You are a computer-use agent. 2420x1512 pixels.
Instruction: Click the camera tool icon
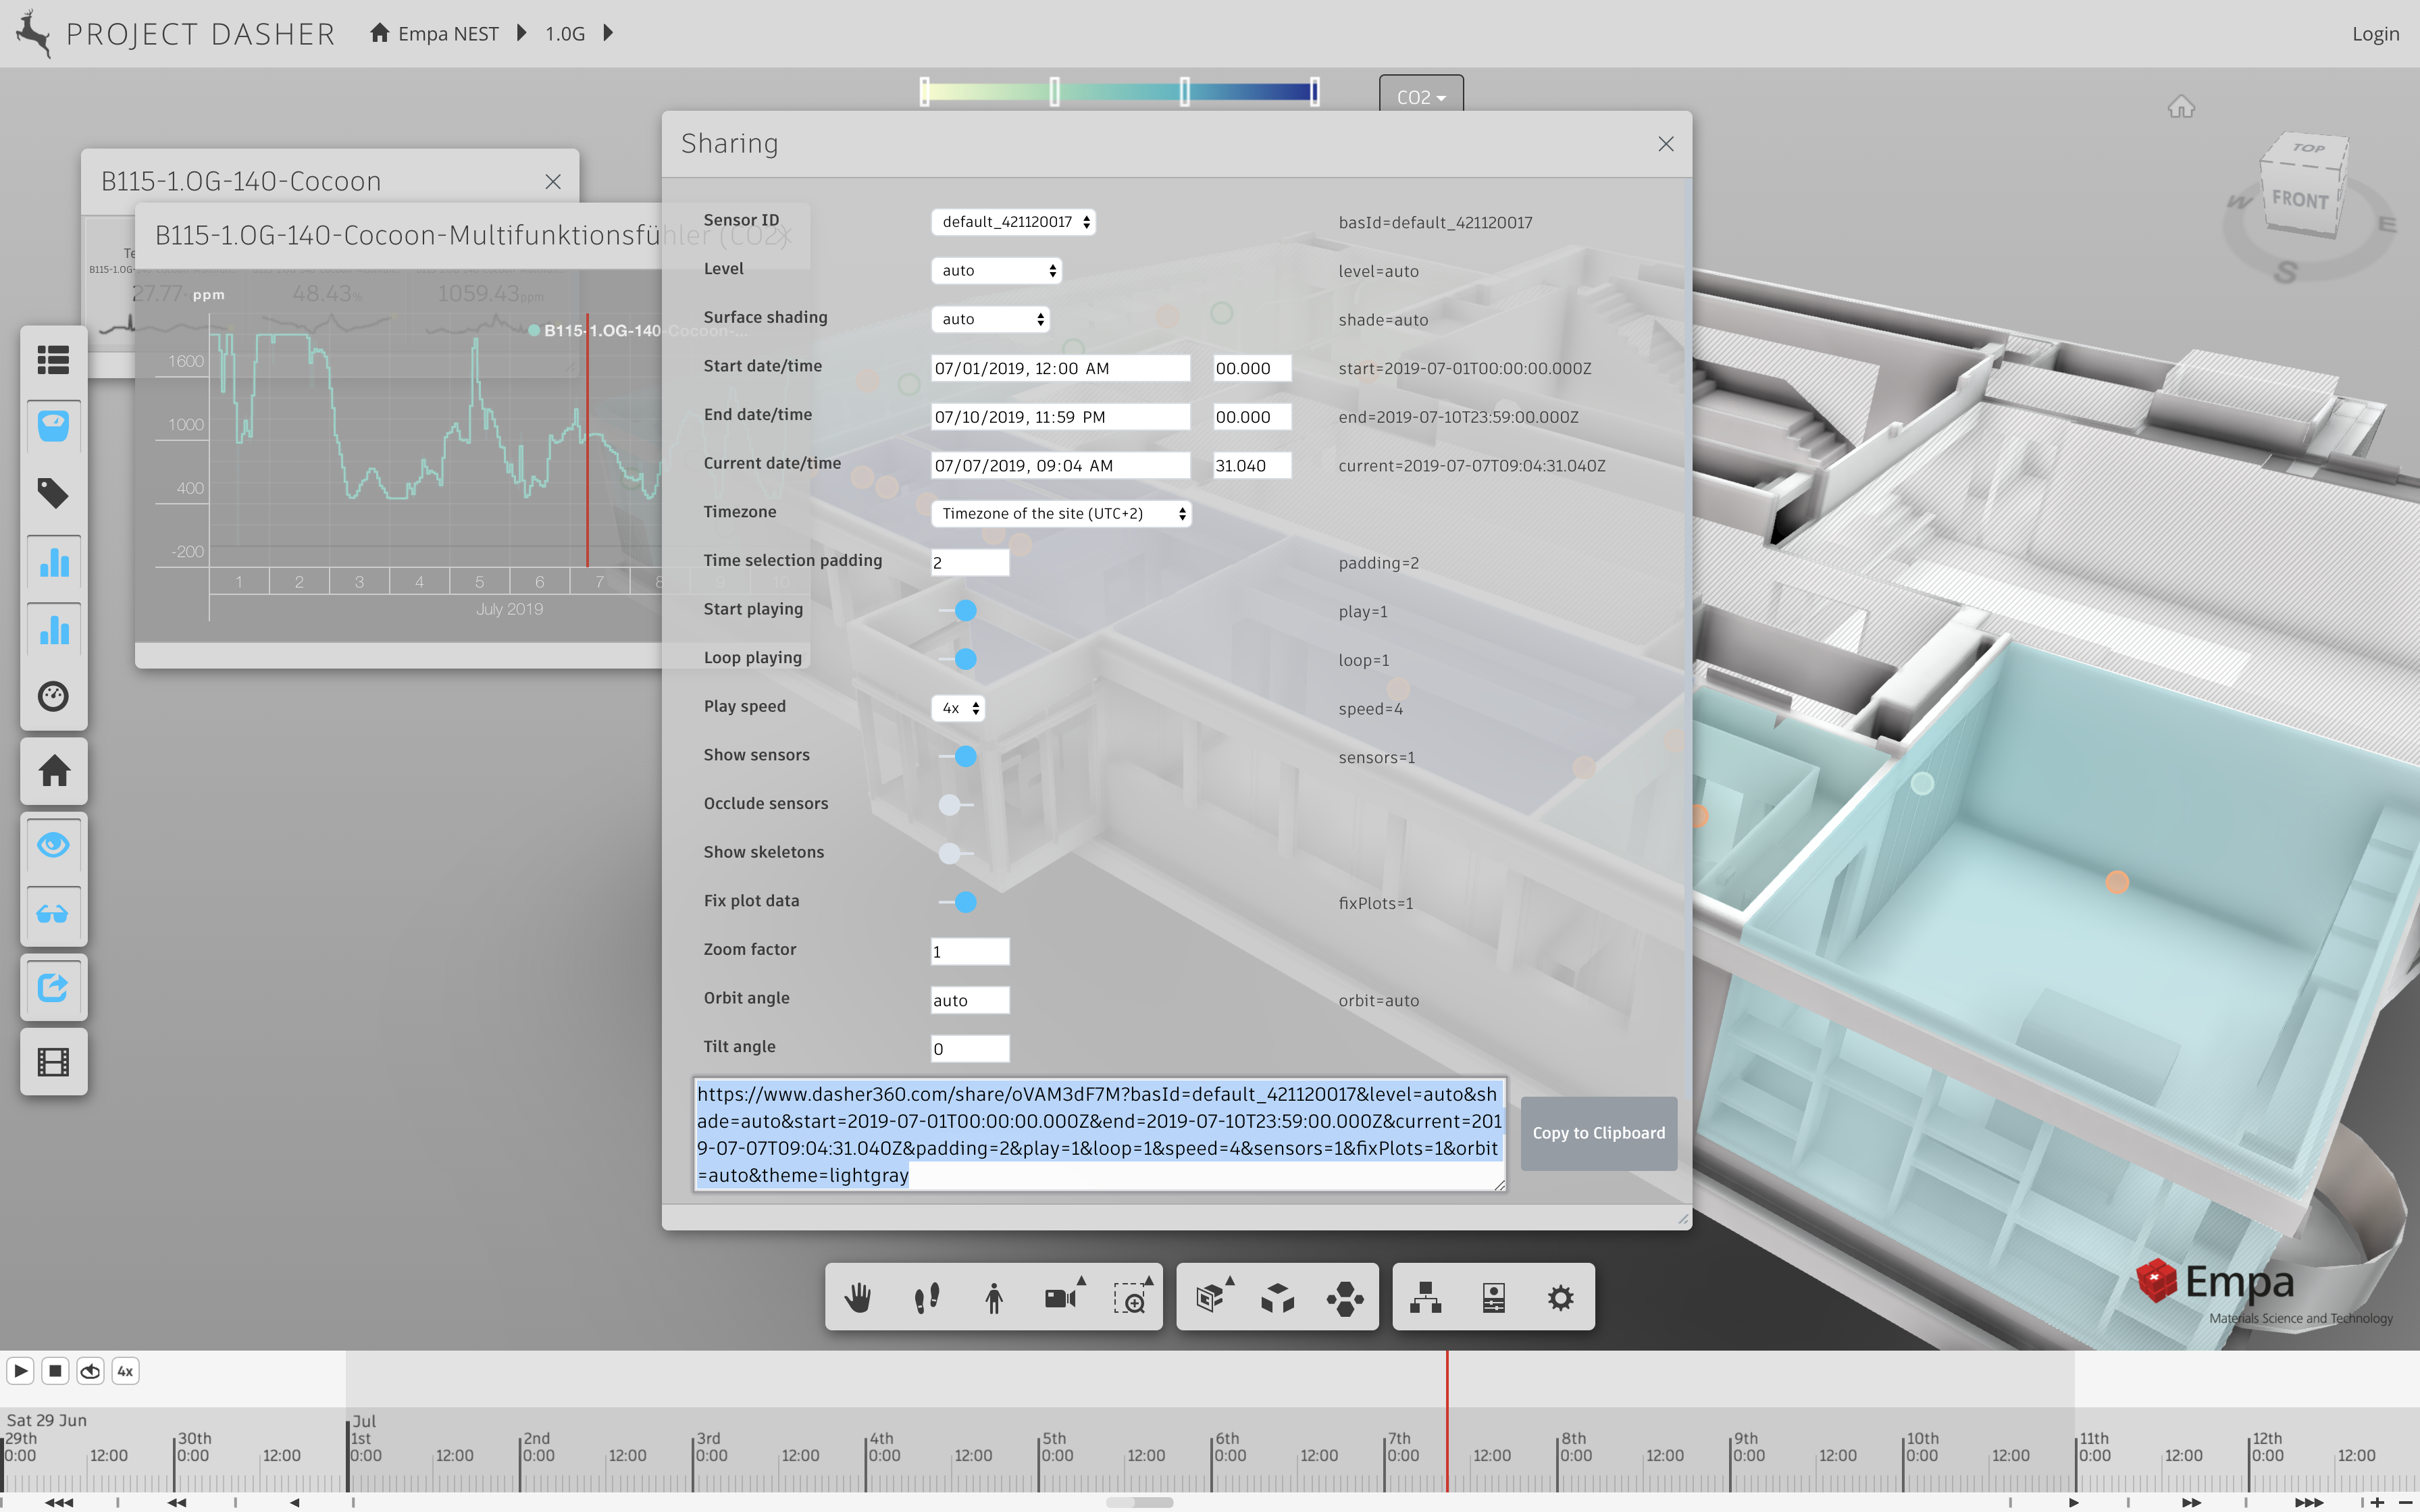[1060, 1298]
